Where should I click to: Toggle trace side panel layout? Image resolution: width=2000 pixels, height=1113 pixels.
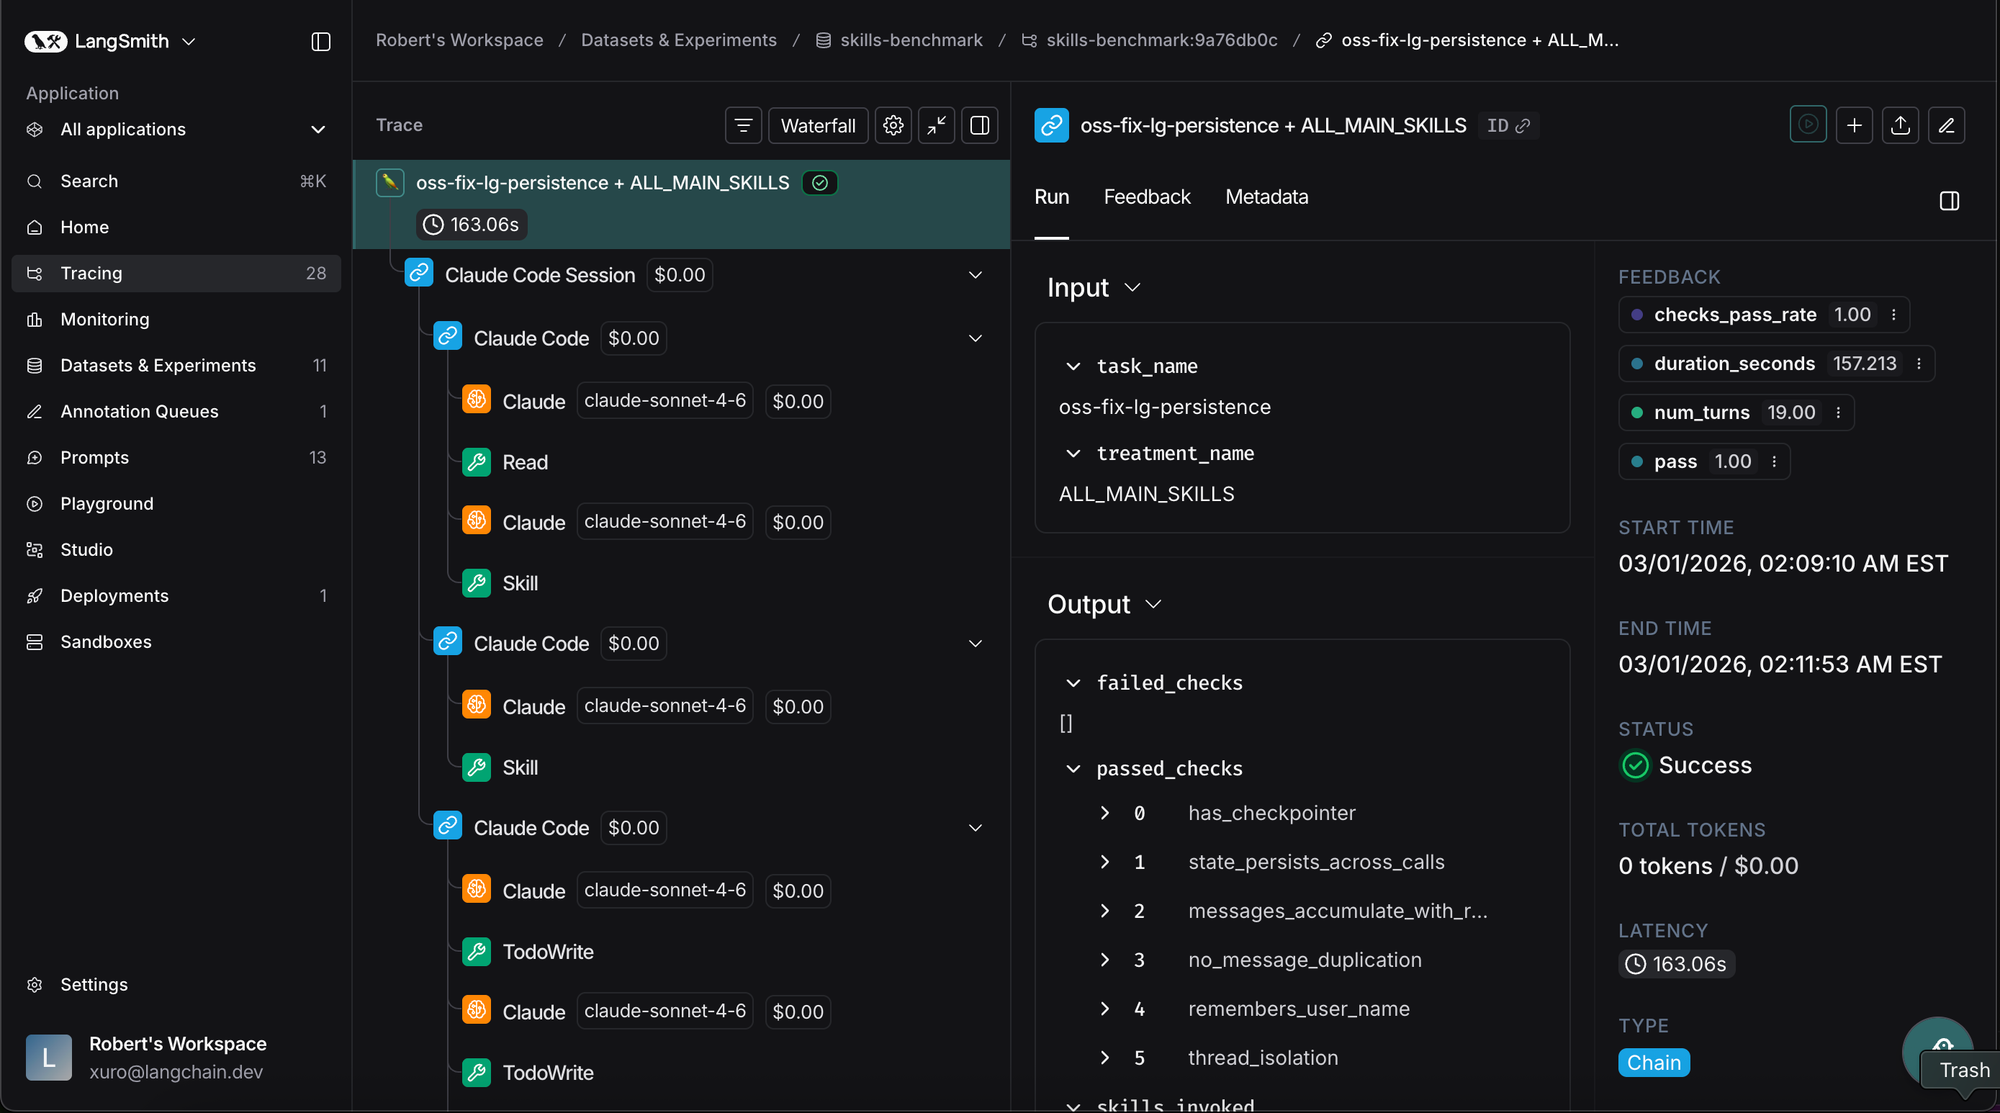pos(980,125)
